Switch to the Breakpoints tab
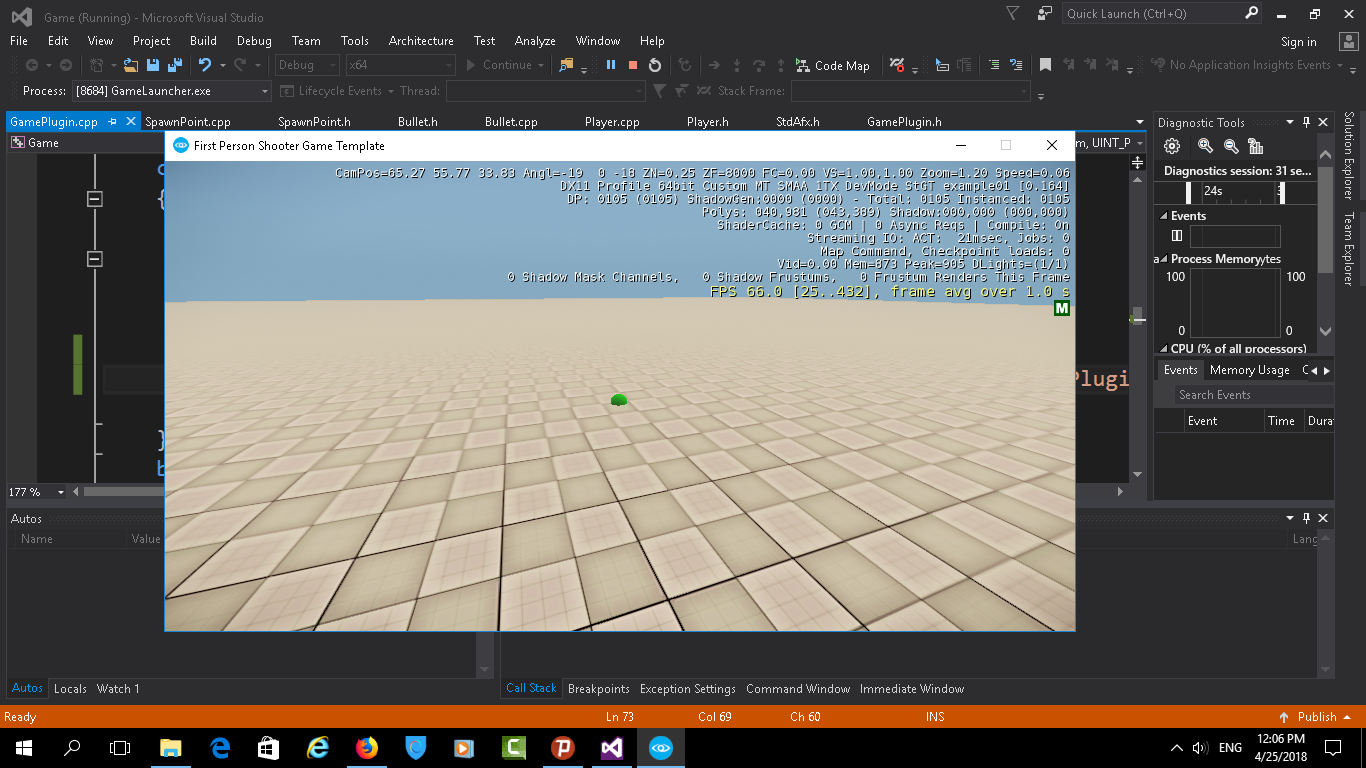 [x=599, y=689]
